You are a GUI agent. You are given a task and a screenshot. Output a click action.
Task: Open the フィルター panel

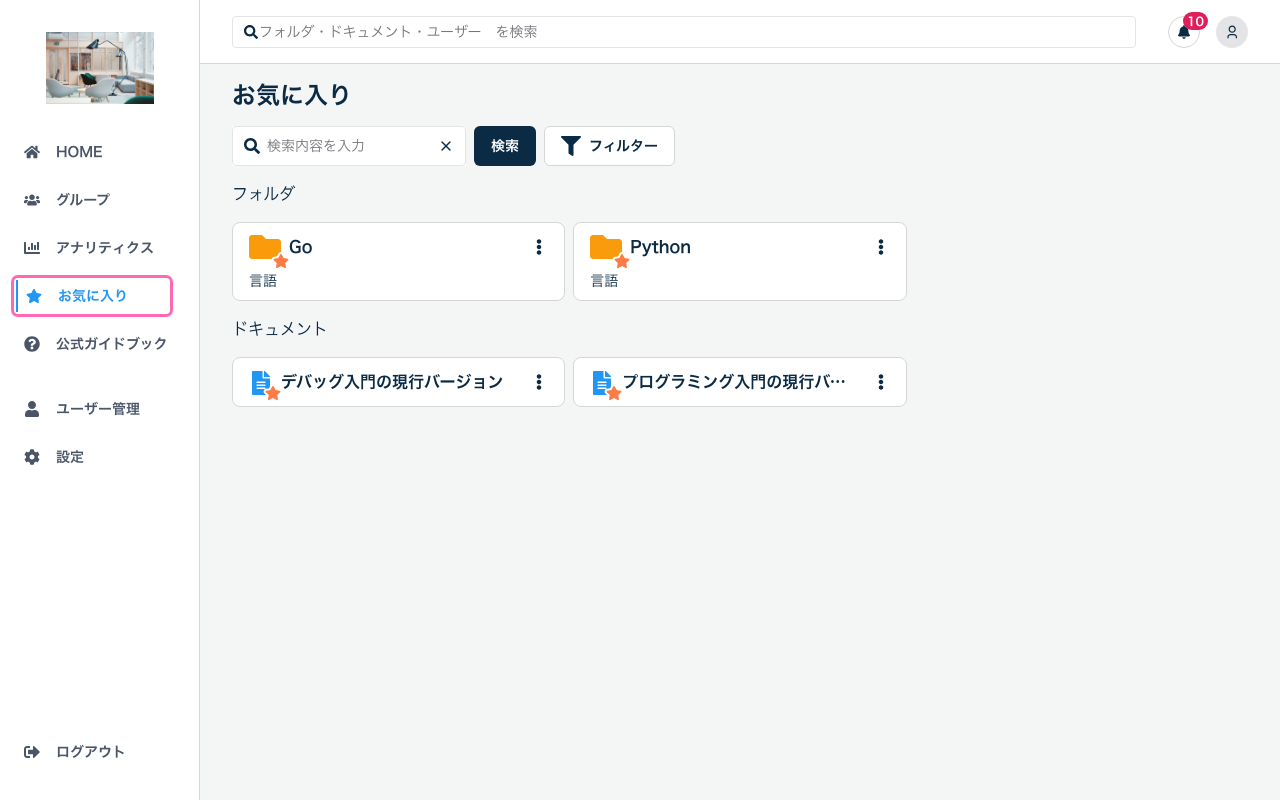609,146
